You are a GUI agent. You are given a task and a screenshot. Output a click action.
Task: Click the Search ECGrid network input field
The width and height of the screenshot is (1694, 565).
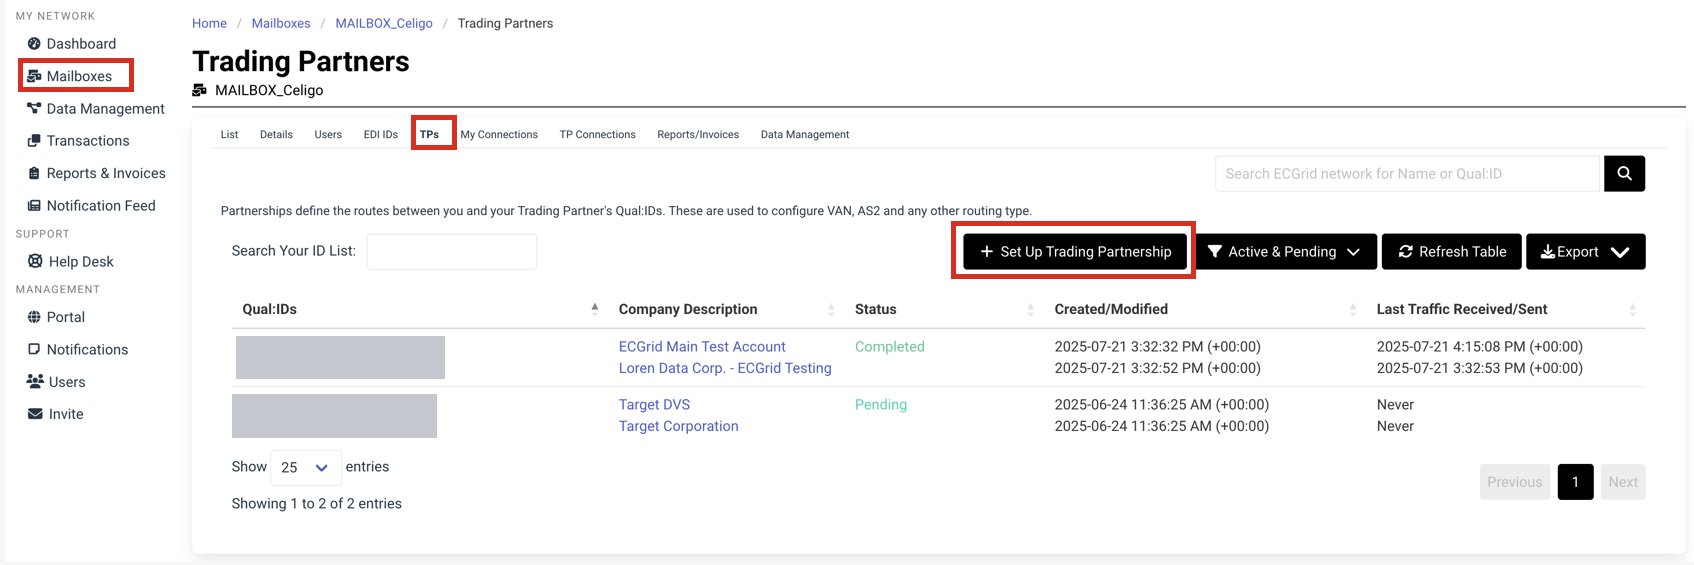click(x=1409, y=173)
